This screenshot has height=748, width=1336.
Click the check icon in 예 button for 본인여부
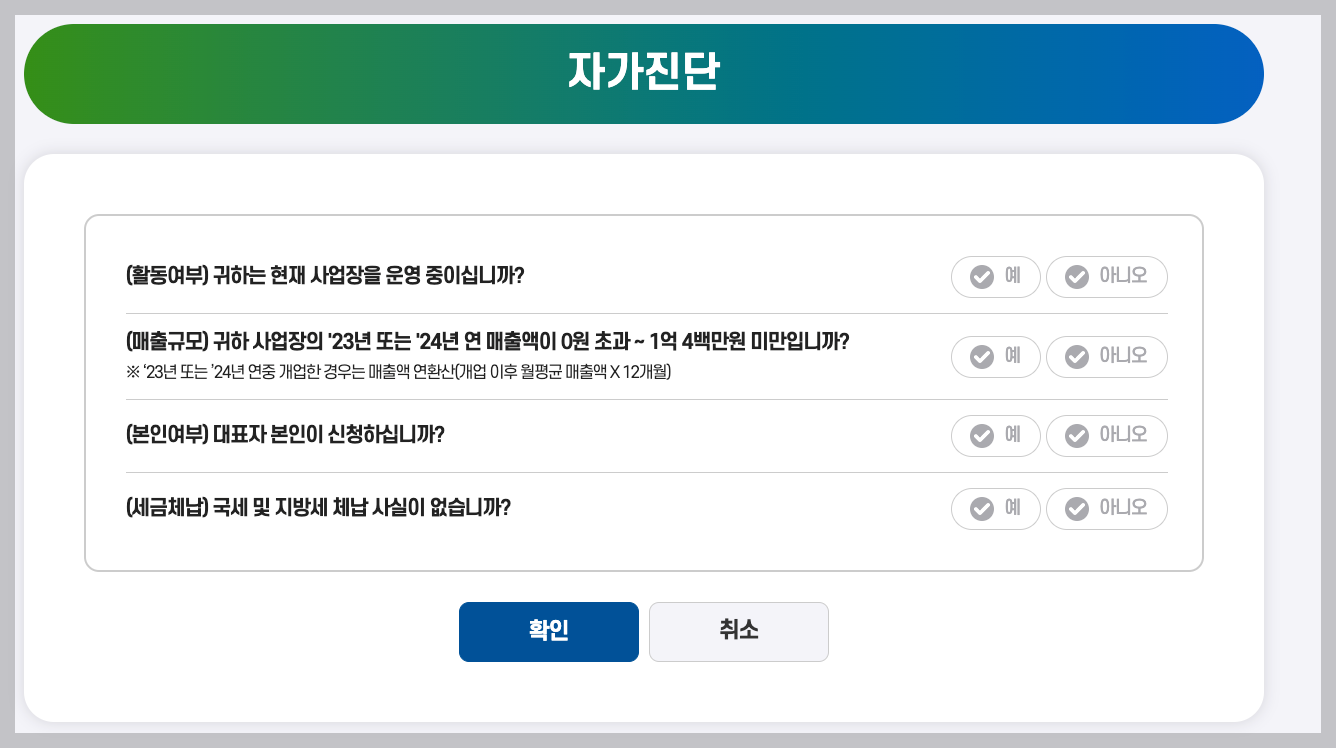(x=981, y=436)
